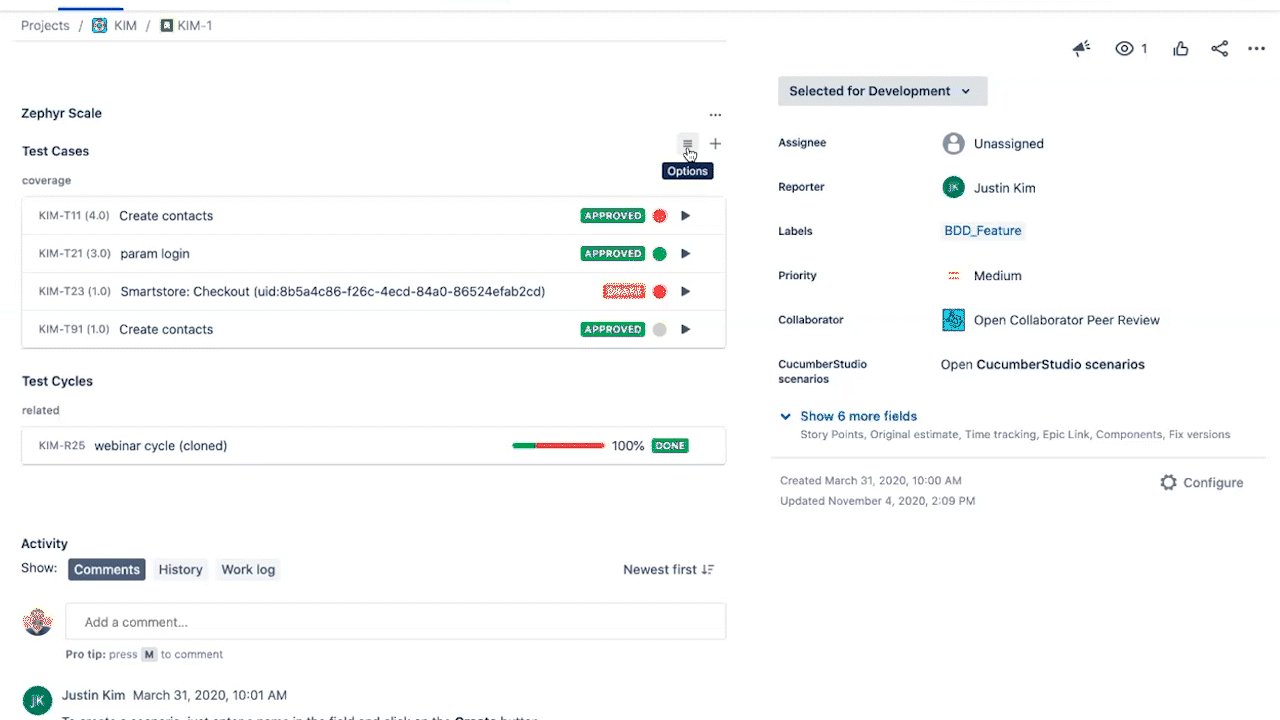Click APPROVED badge on param login row
The image size is (1280, 720).
tap(613, 253)
